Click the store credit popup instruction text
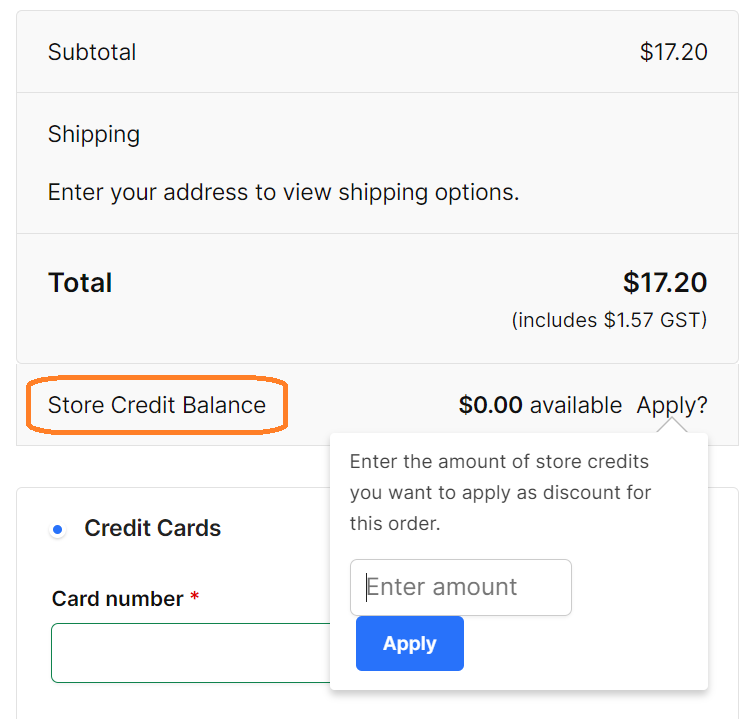Viewport: 754px width, 719px height. coord(500,492)
